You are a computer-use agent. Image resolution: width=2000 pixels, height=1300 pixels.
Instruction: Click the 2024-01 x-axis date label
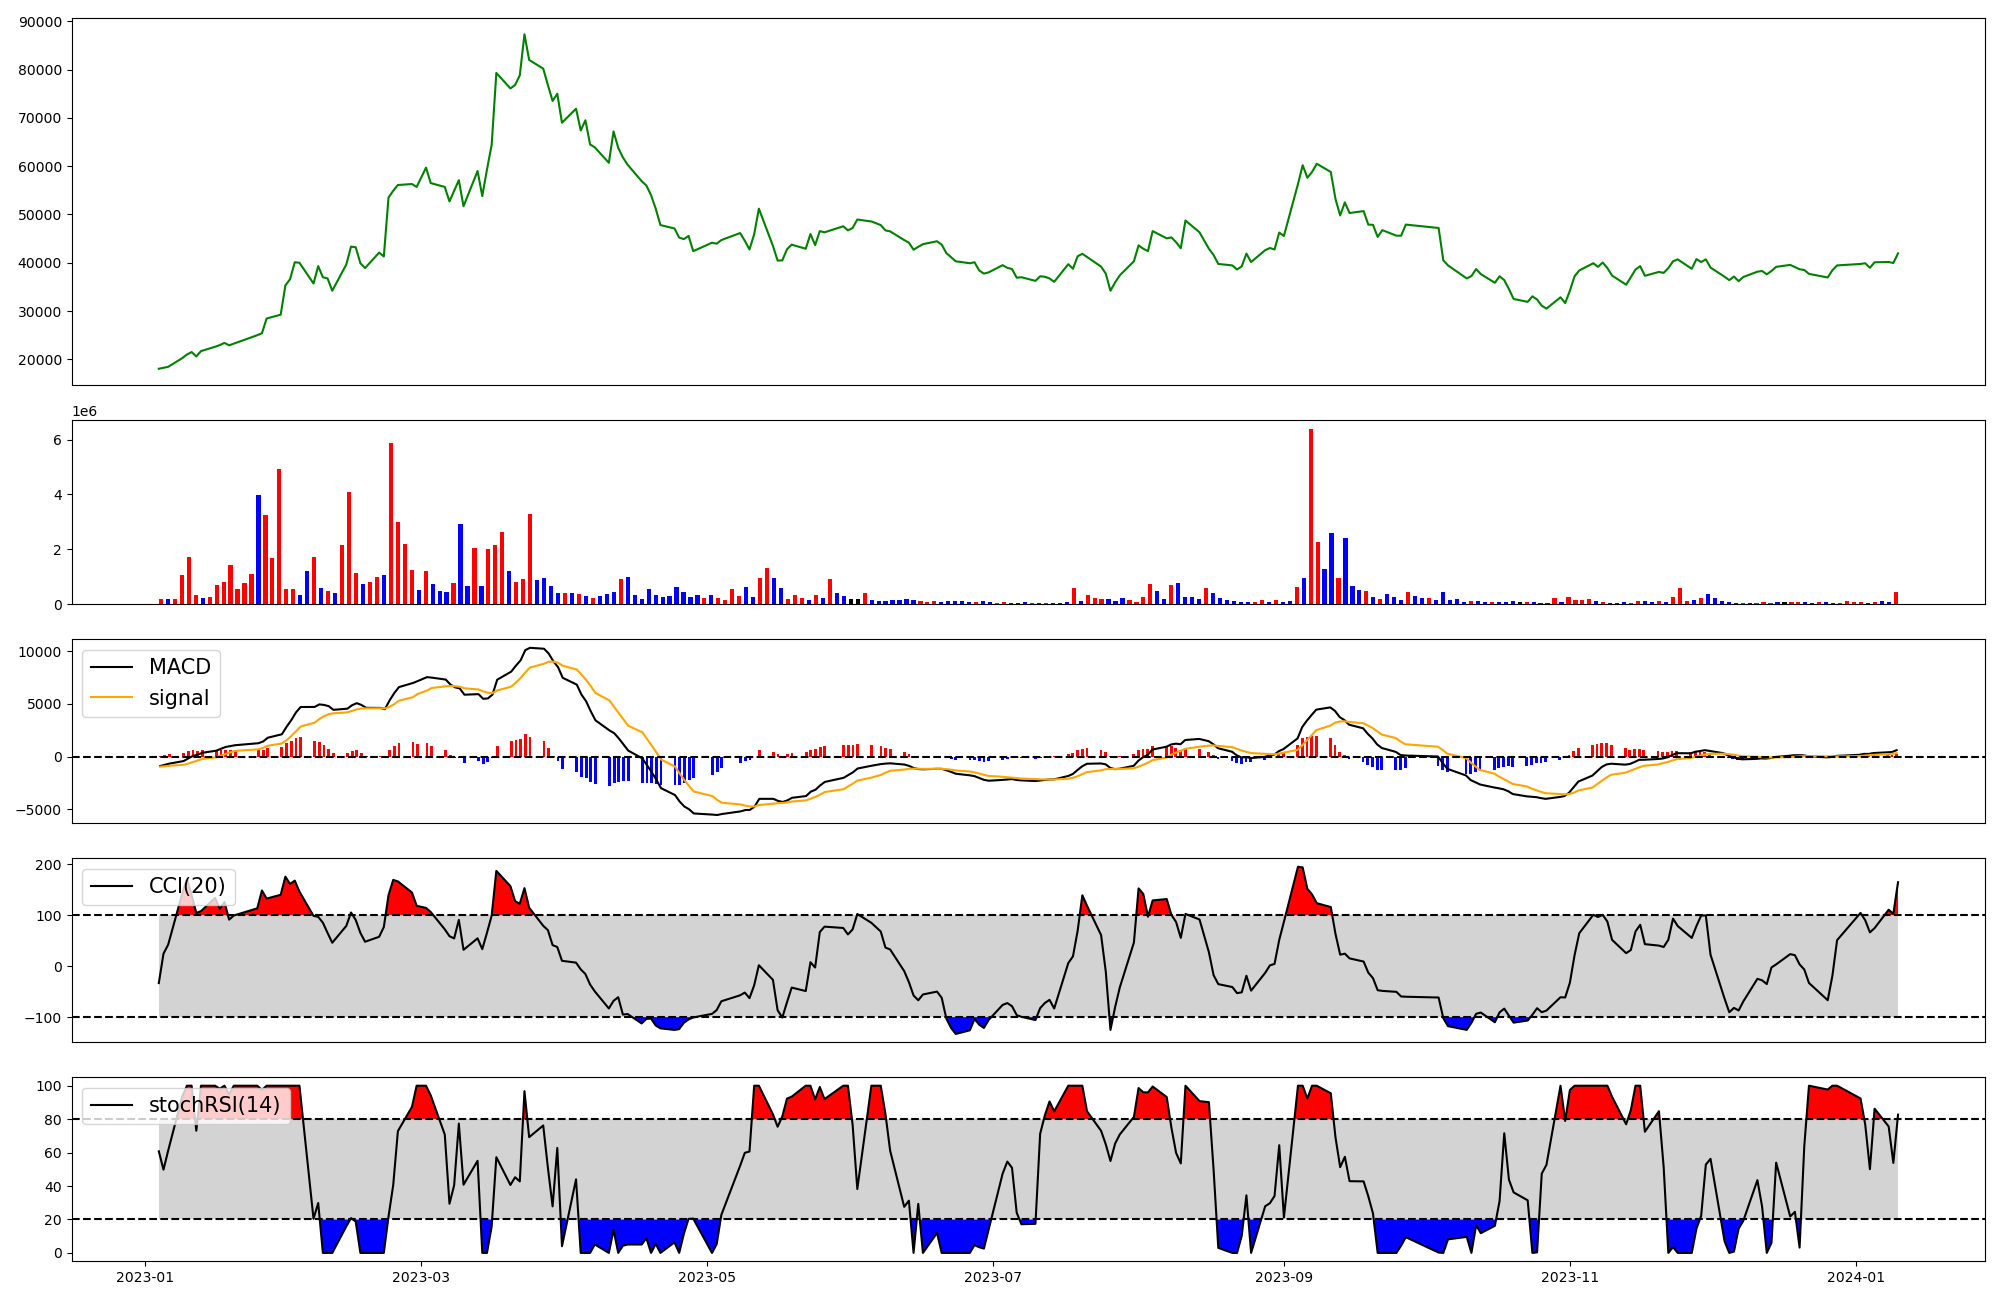point(1856,1277)
